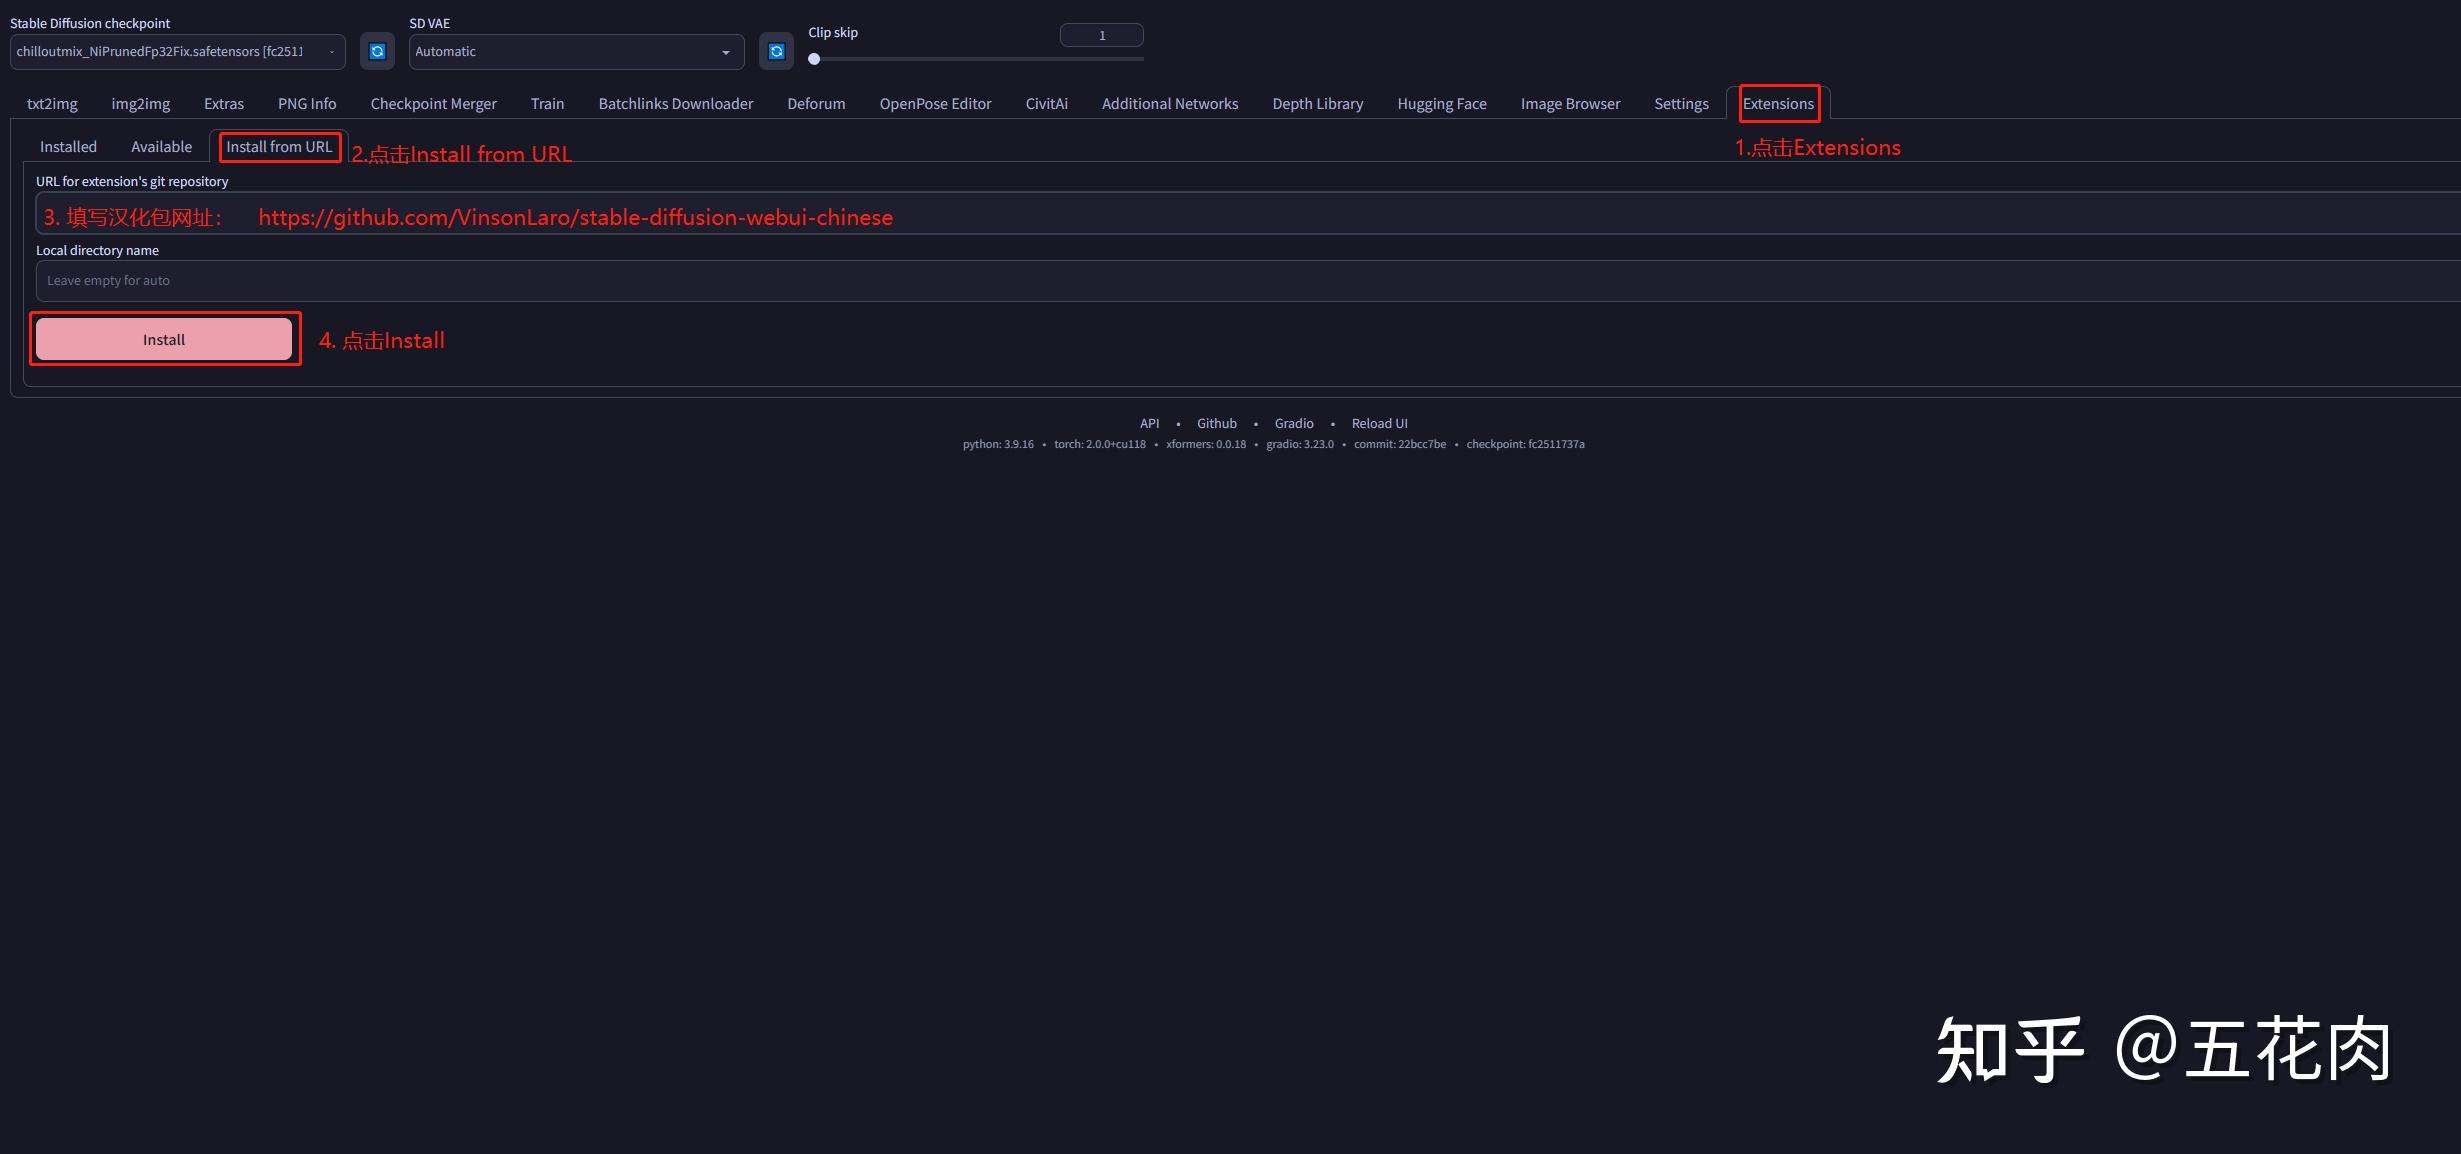This screenshot has height=1154, width=2461.
Task: Open the API link in footer
Action: point(1149,424)
